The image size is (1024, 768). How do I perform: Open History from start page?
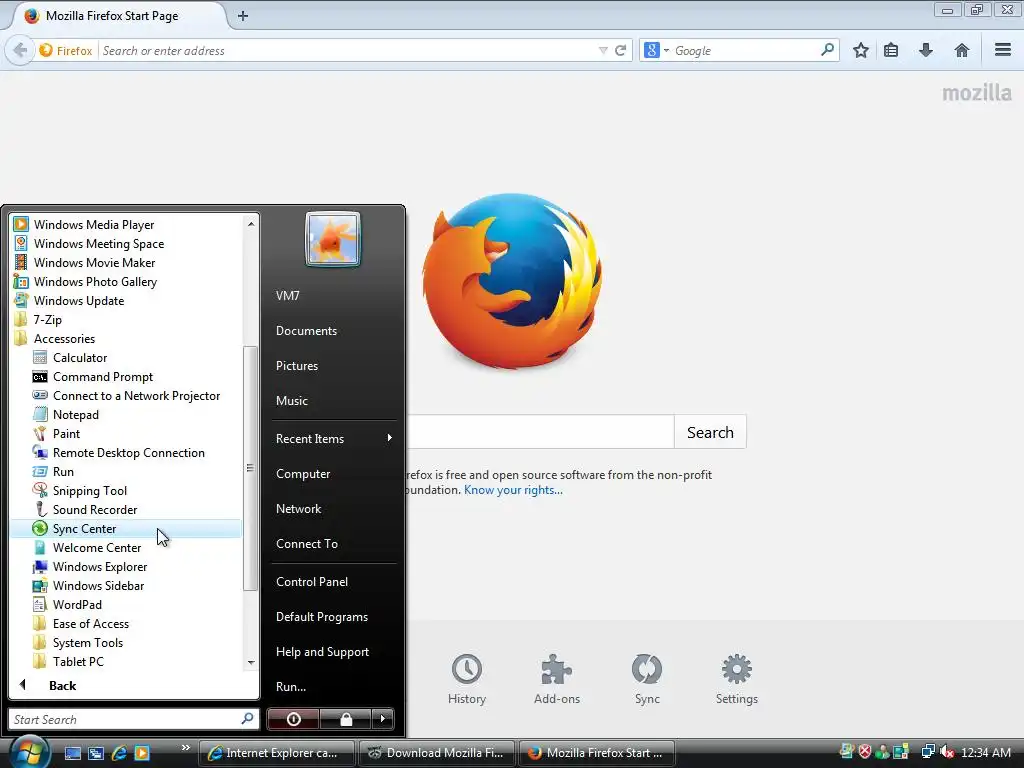(x=466, y=679)
